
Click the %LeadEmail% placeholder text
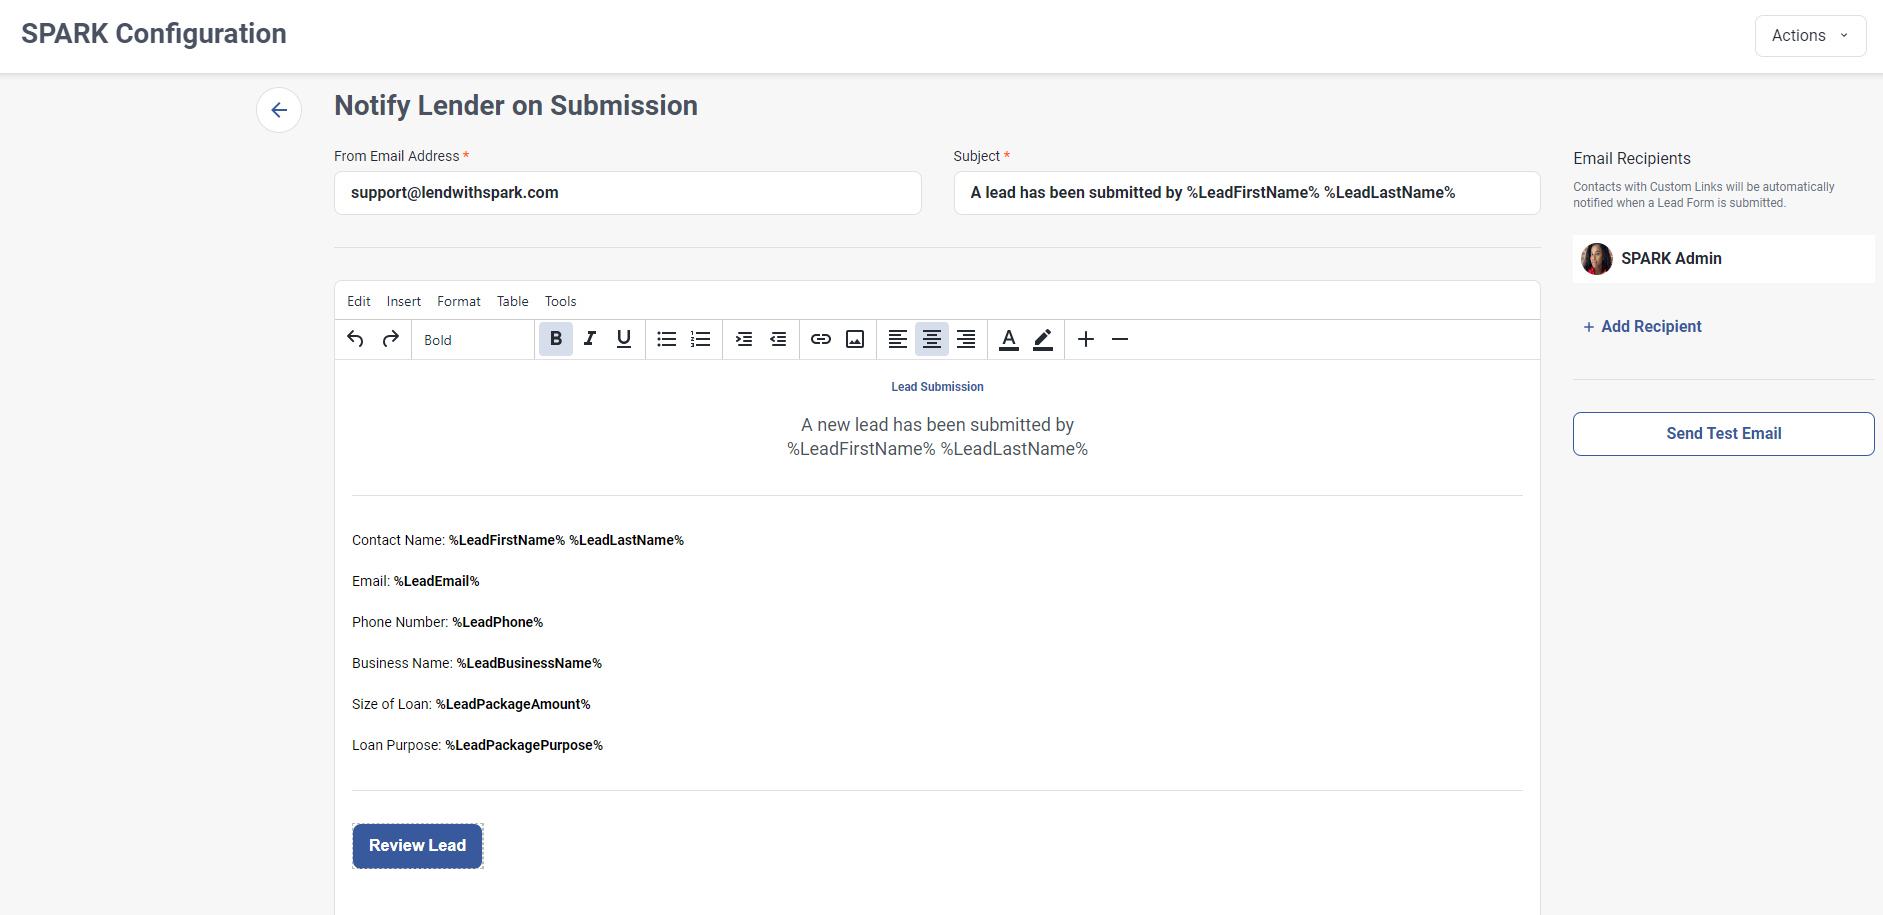437,581
